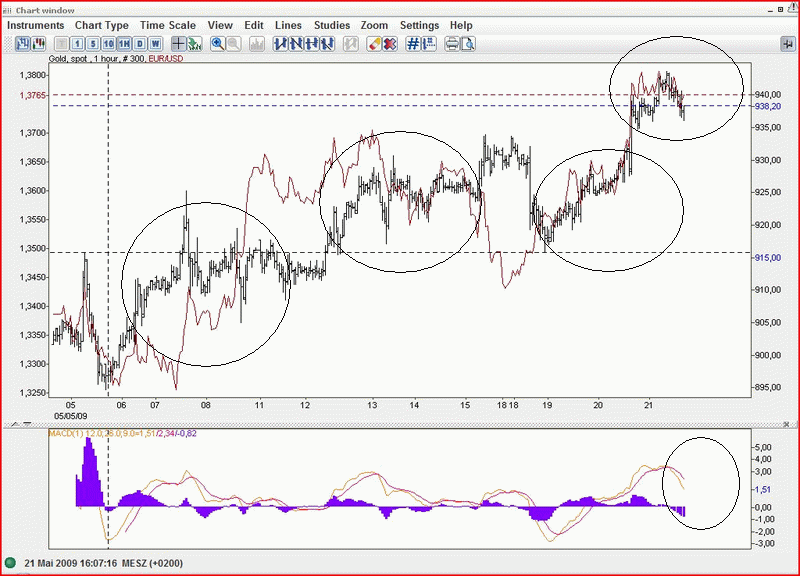
Task: Toggle the crosshair cursor tool
Action: (x=178, y=44)
